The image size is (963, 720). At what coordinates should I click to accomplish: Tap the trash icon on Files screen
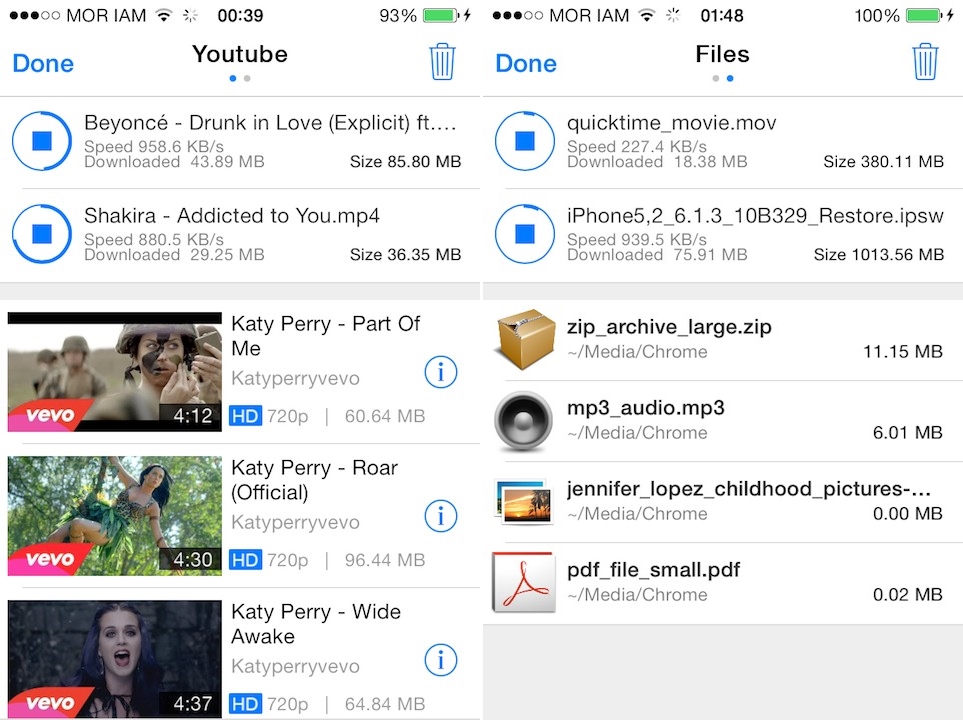pyautogui.click(x=925, y=61)
